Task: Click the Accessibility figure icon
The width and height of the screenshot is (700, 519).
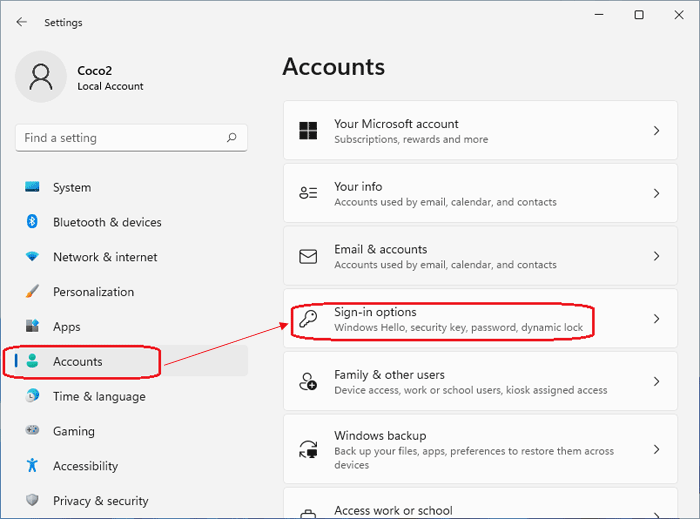Action: click(x=32, y=465)
